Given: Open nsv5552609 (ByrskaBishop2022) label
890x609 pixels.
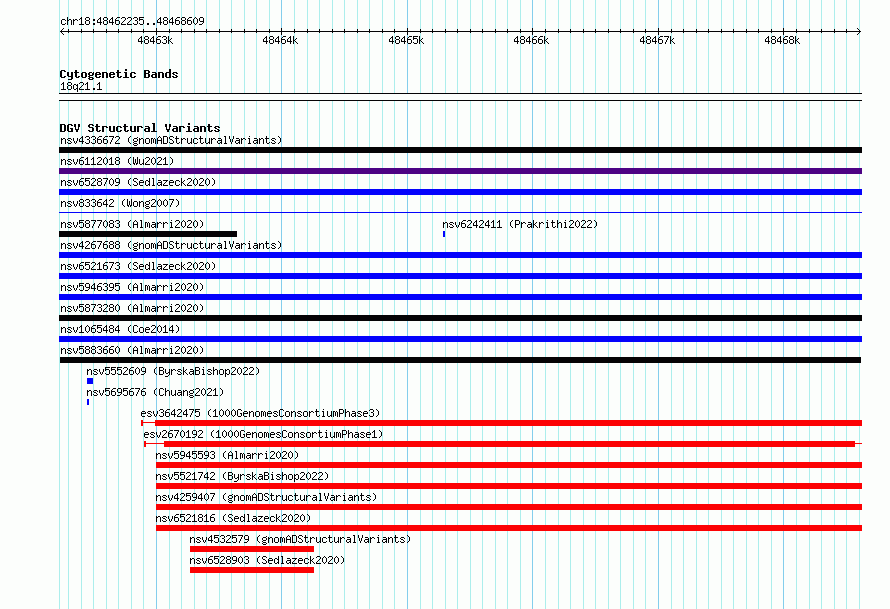Looking at the screenshot, I should pos(173,371).
